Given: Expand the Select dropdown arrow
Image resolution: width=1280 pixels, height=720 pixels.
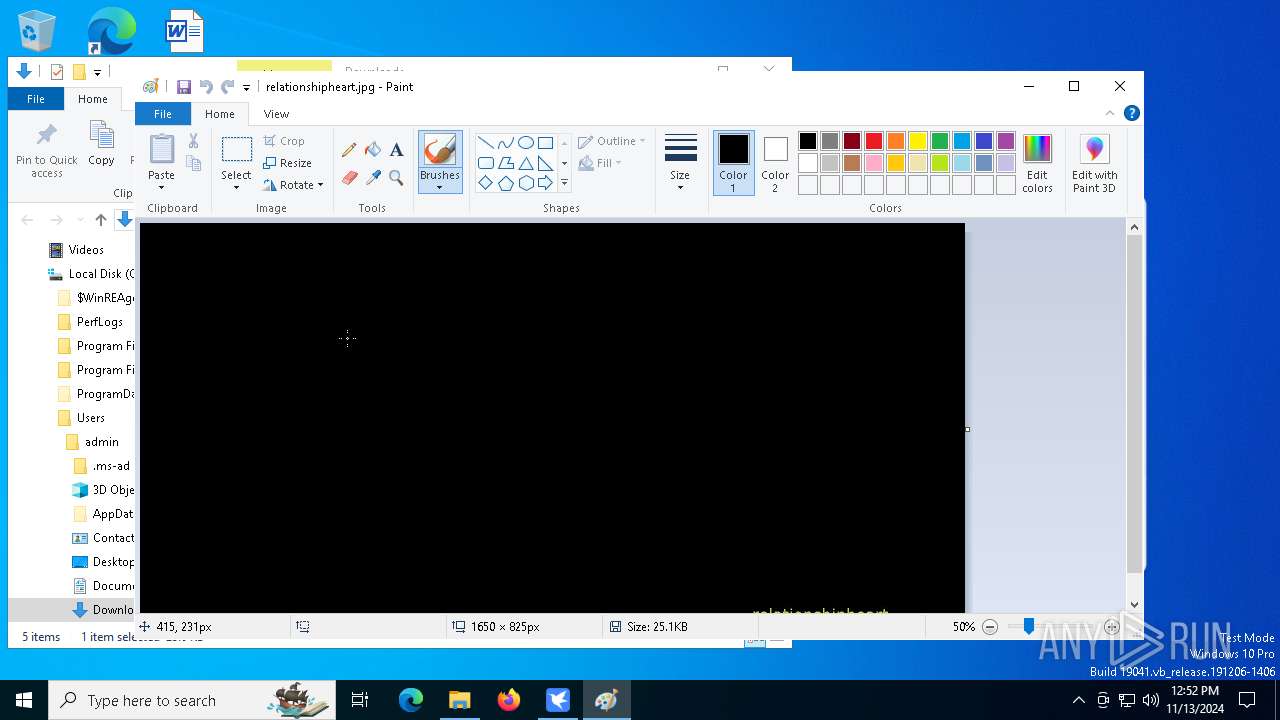Looking at the screenshot, I should 236,187.
